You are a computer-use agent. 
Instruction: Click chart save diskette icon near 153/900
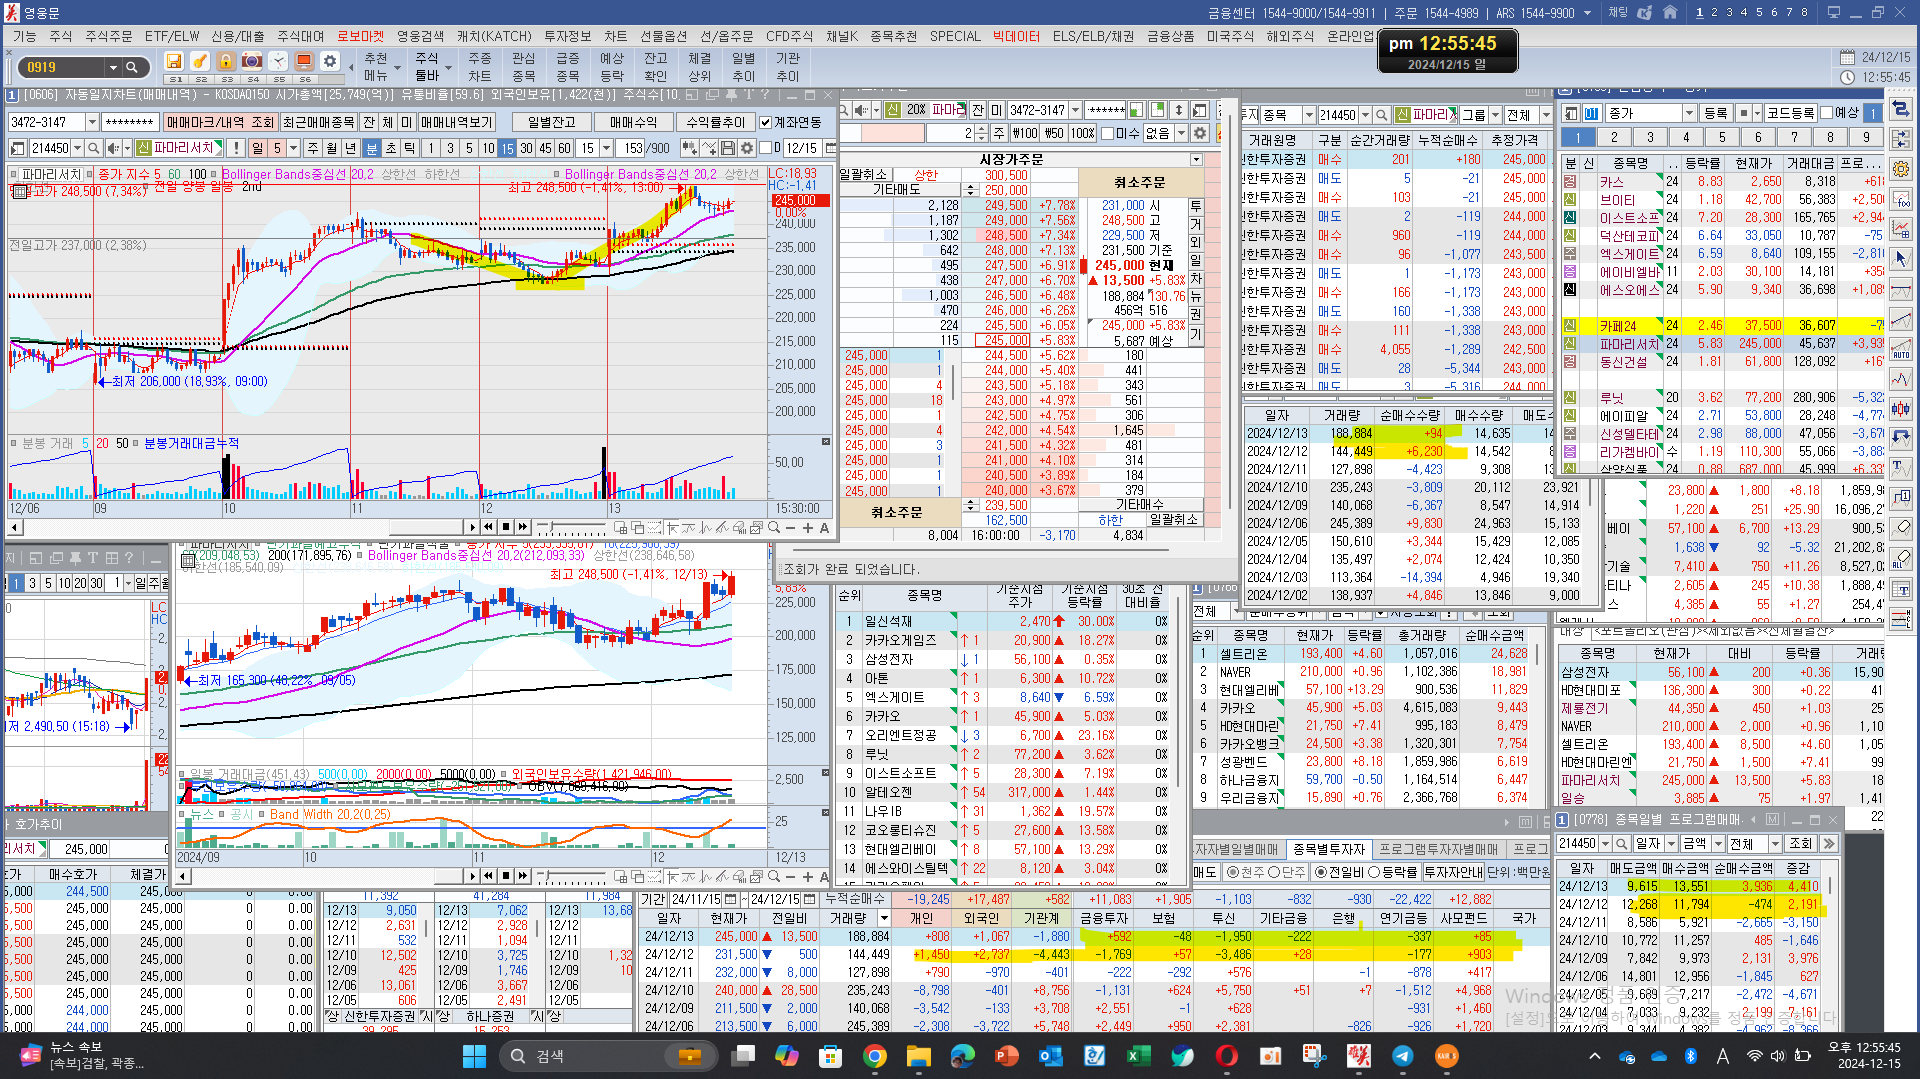(x=728, y=148)
